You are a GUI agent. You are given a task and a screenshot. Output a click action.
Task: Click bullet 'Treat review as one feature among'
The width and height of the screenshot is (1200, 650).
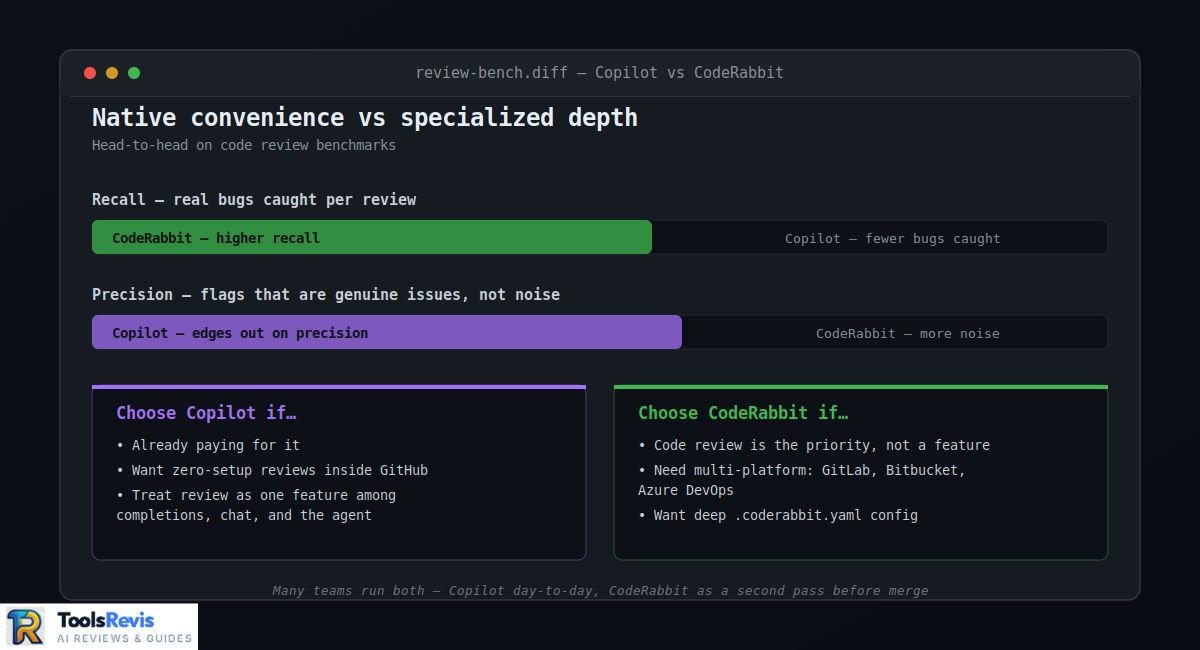pyautogui.click(x=256, y=505)
